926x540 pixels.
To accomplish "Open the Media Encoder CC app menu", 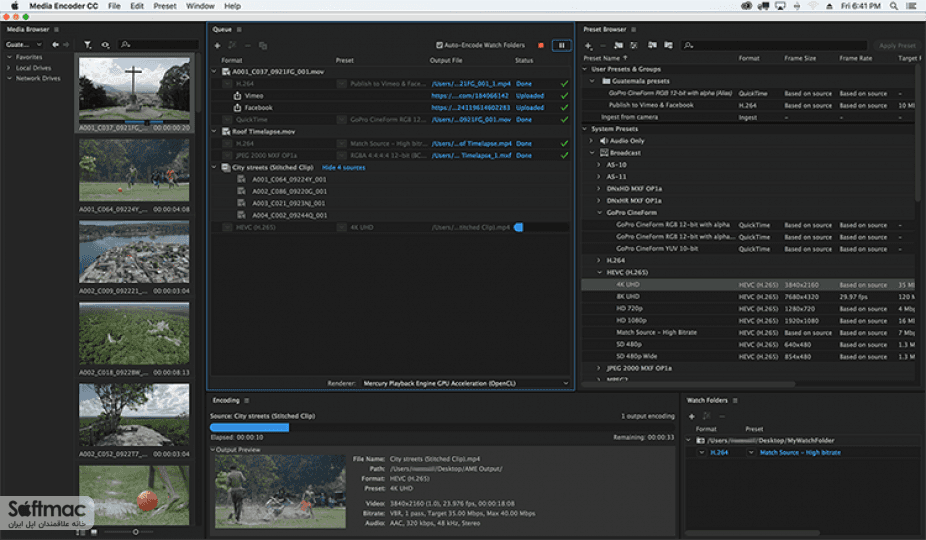I will point(64,6).
